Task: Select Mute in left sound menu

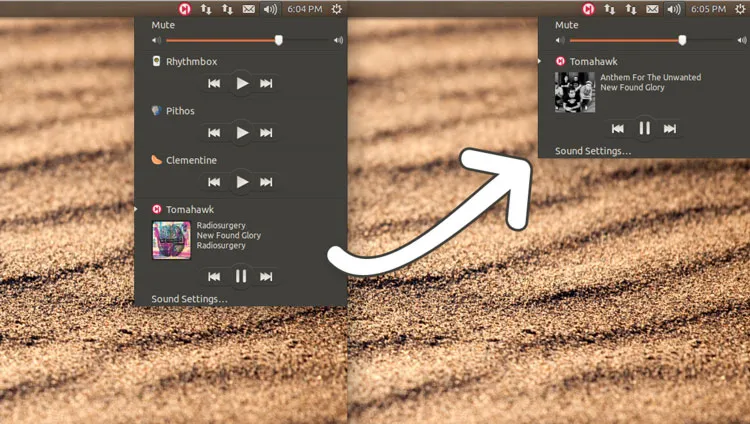Action: click(x=163, y=25)
